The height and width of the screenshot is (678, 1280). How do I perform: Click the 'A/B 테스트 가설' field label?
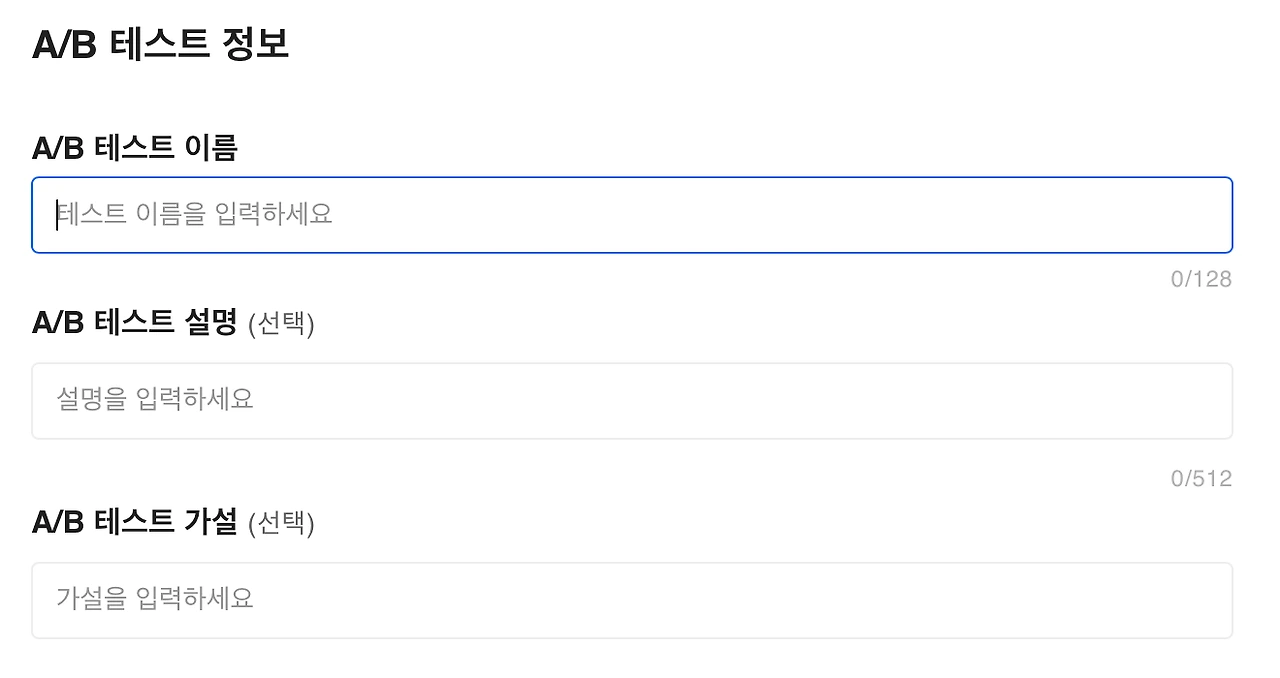click(x=134, y=522)
